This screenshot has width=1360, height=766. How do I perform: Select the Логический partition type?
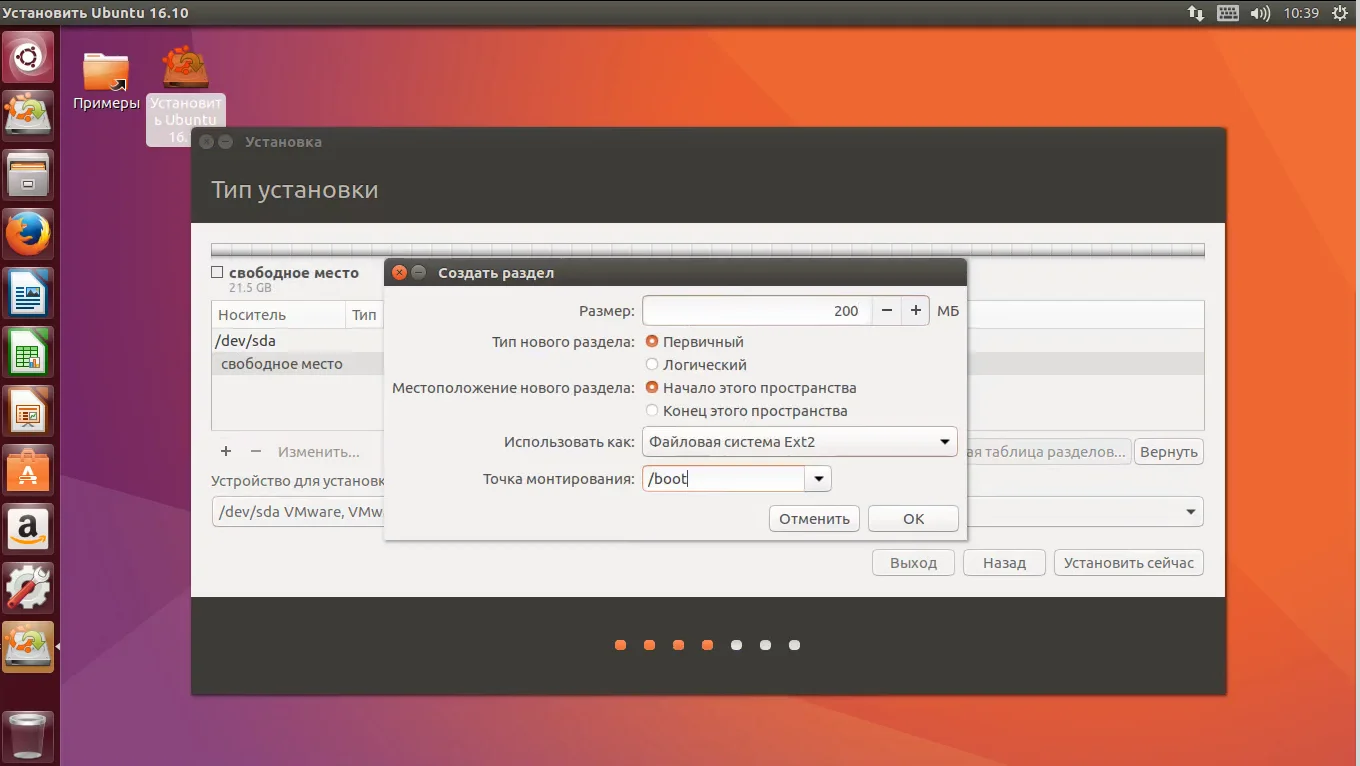tap(652, 365)
